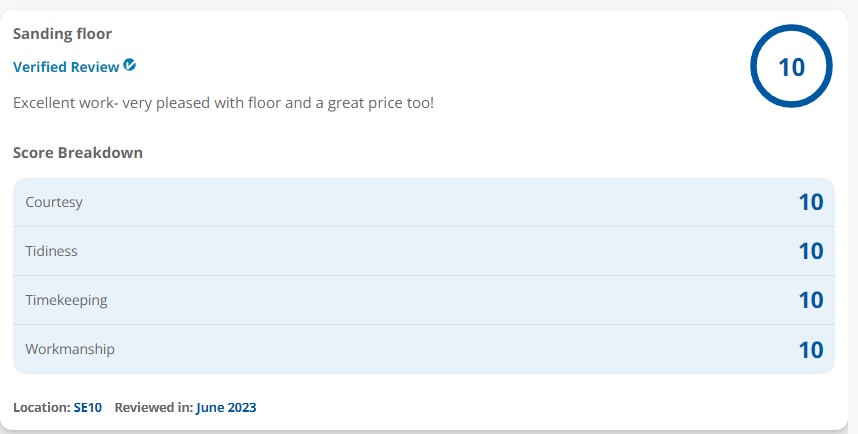The width and height of the screenshot is (858, 434).
Task: Click the 'Excellent work' review comment text
Action: pos(223,102)
